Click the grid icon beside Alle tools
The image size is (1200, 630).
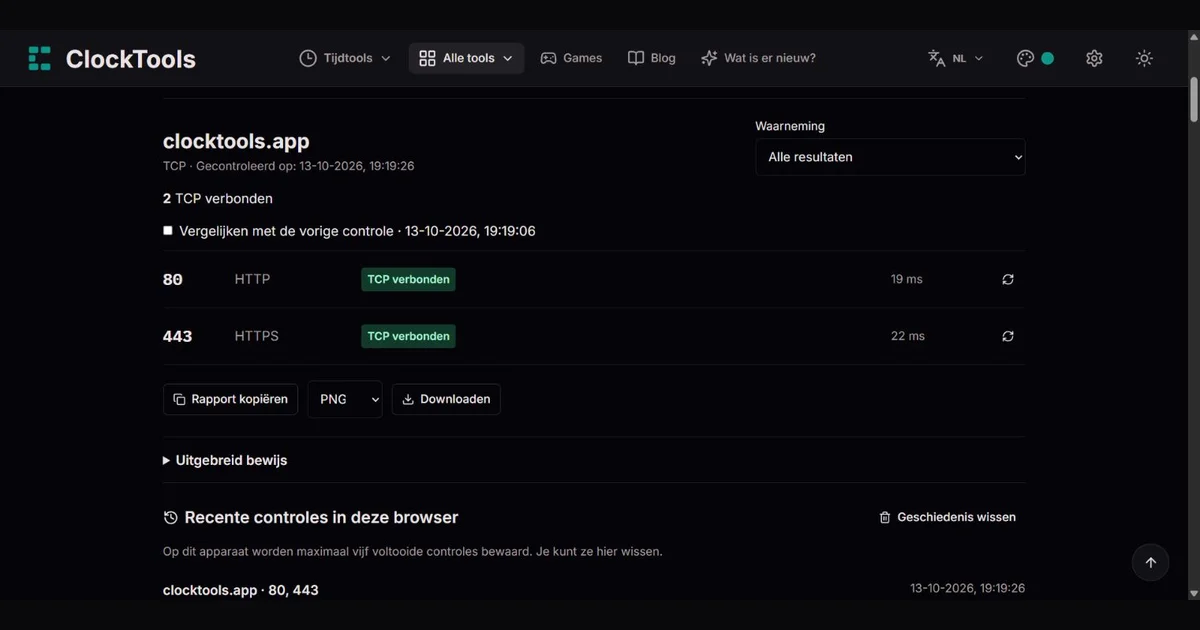[x=427, y=58]
